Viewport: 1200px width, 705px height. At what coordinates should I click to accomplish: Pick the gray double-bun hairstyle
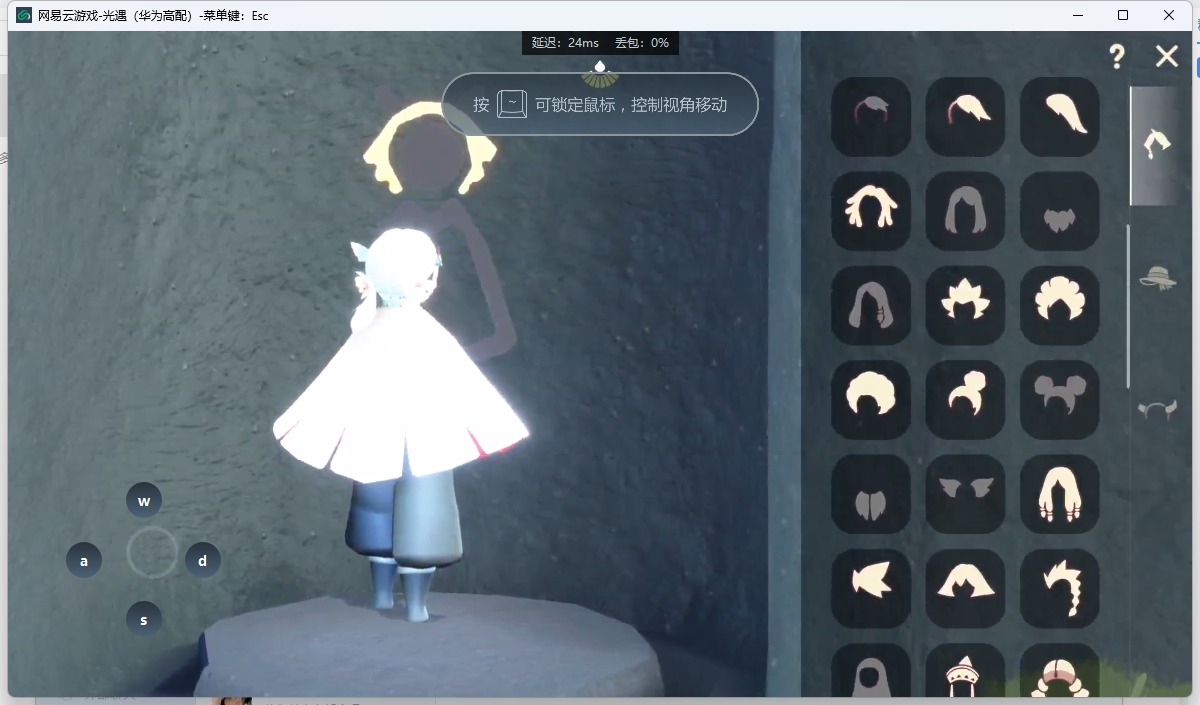tap(1059, 399)
